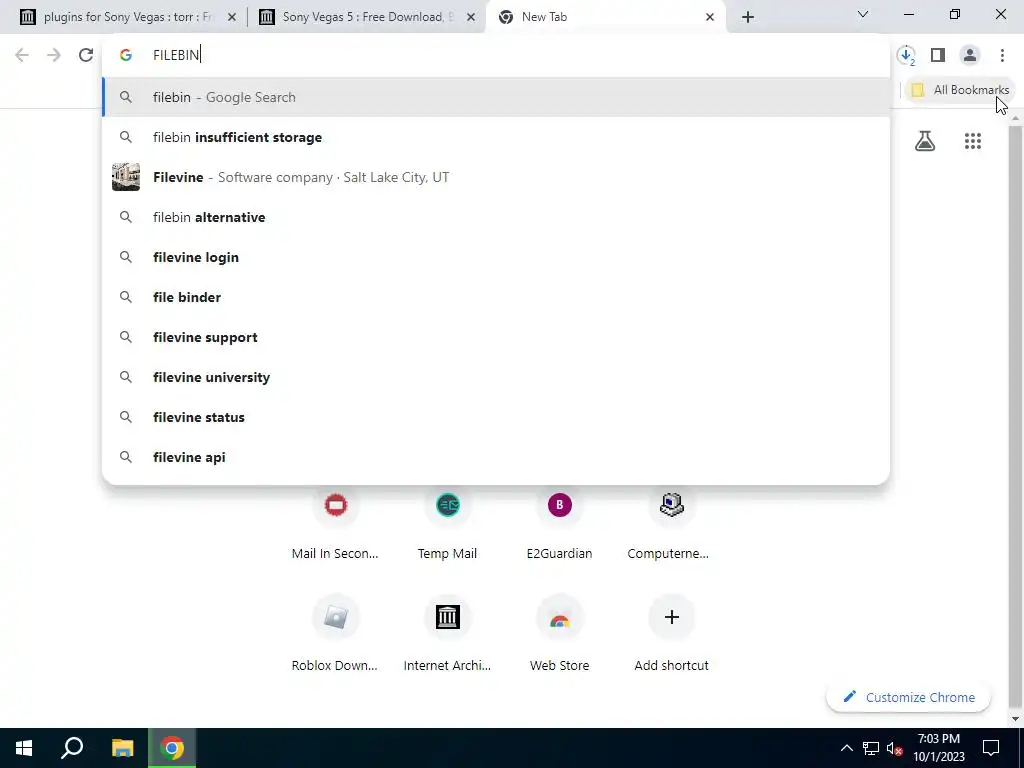Open the Windows Start menu
This screenshot has width=1024, height=768.
pos(24,748)
